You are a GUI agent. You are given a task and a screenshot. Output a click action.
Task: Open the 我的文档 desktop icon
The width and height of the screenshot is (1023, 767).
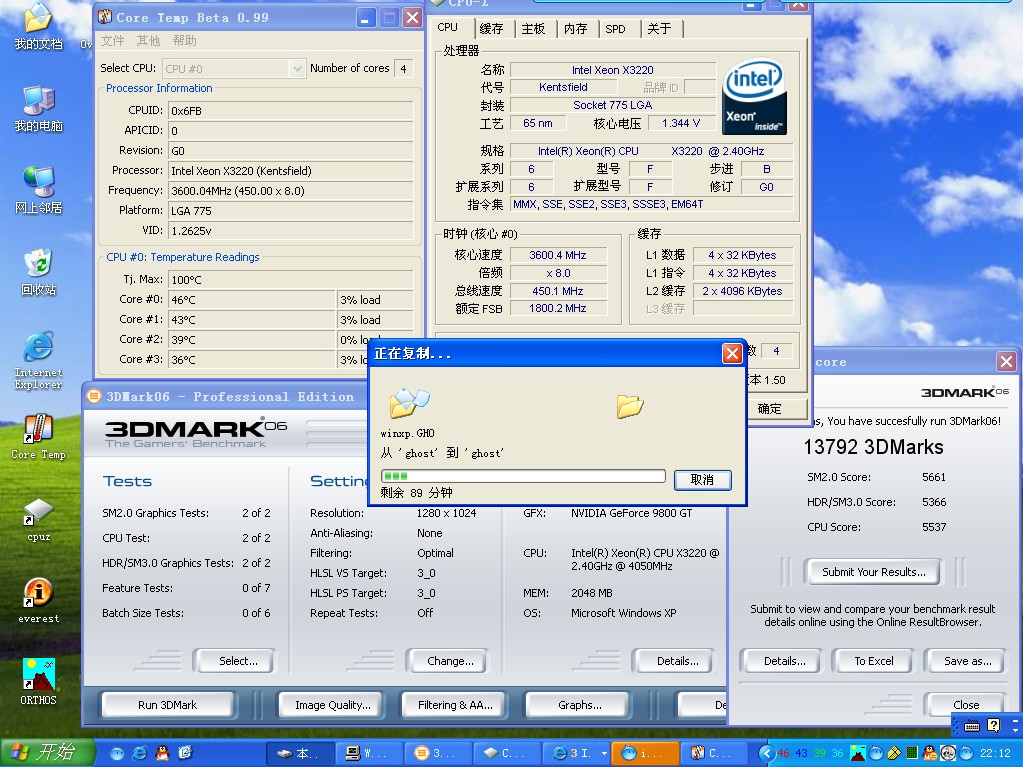[x=38, y=26]
